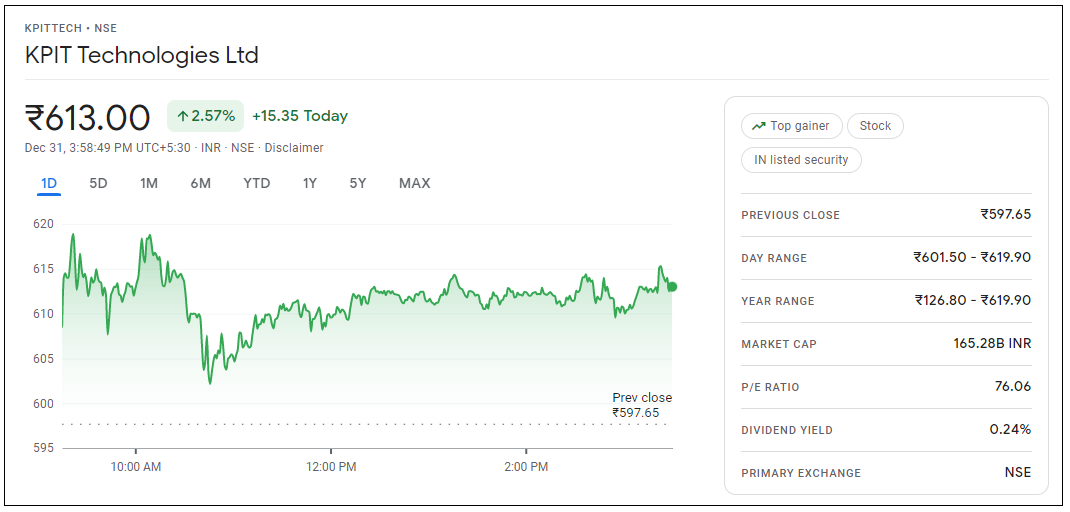Screen dimensions: 1070x512
Task: Click the P/E RATIO label
Action: 770,387
